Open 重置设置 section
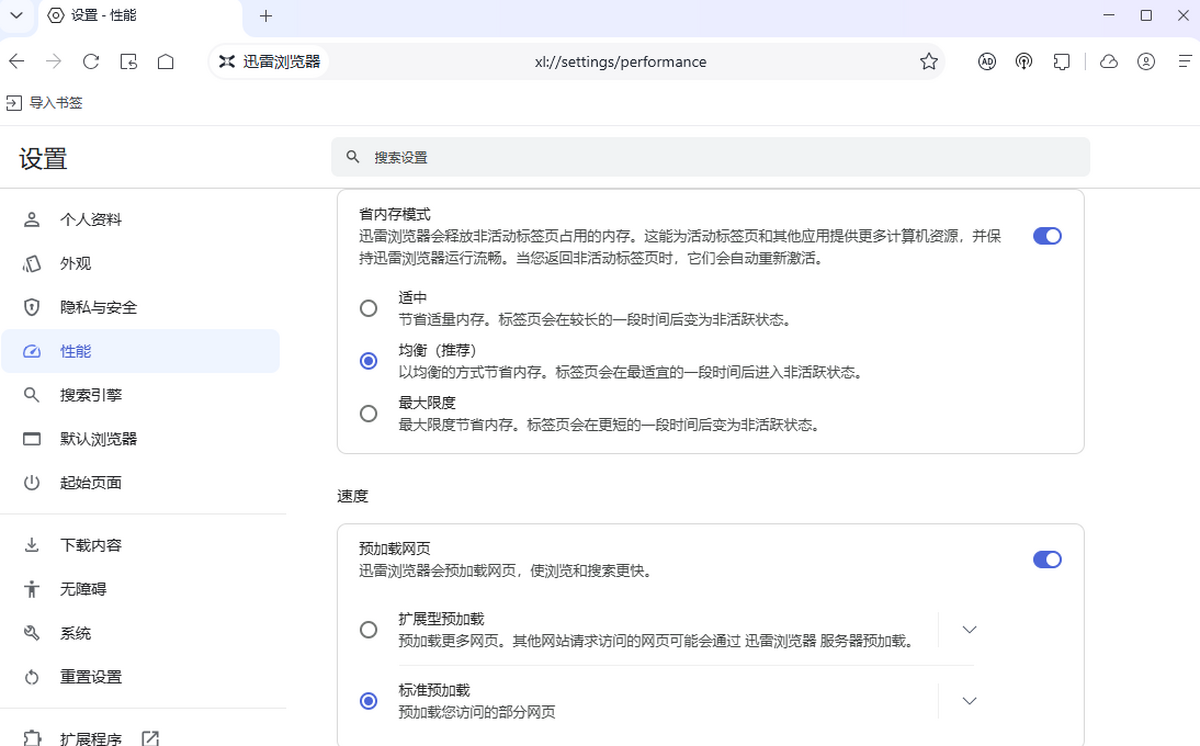1200x746 pixels. [140, 677]
